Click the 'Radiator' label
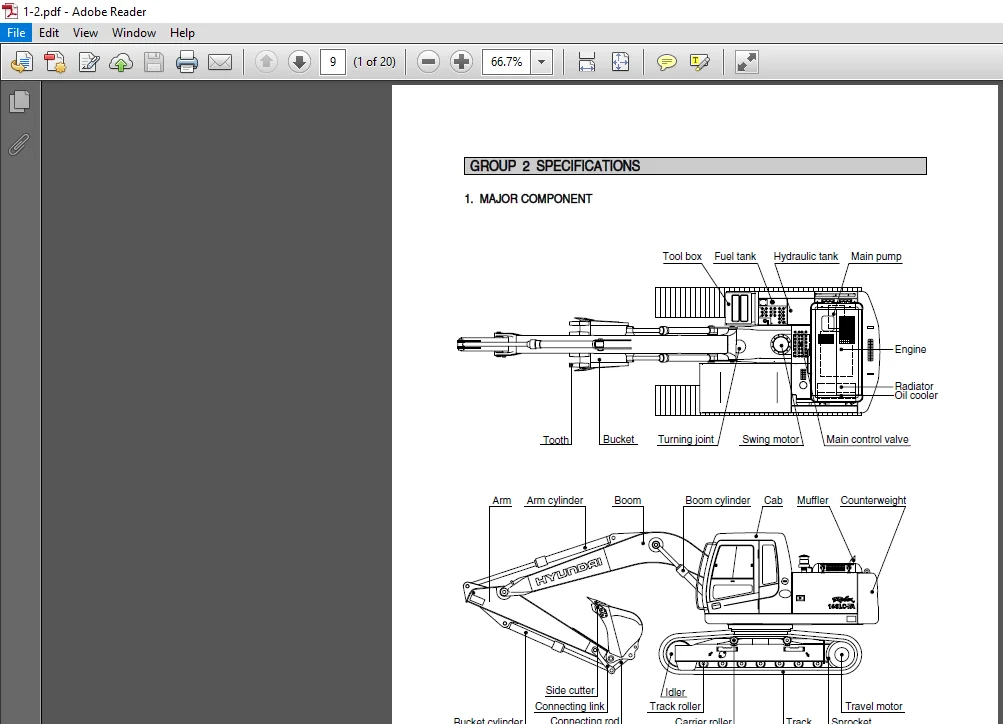This screenshot has width=1003, height=724. 913,386
